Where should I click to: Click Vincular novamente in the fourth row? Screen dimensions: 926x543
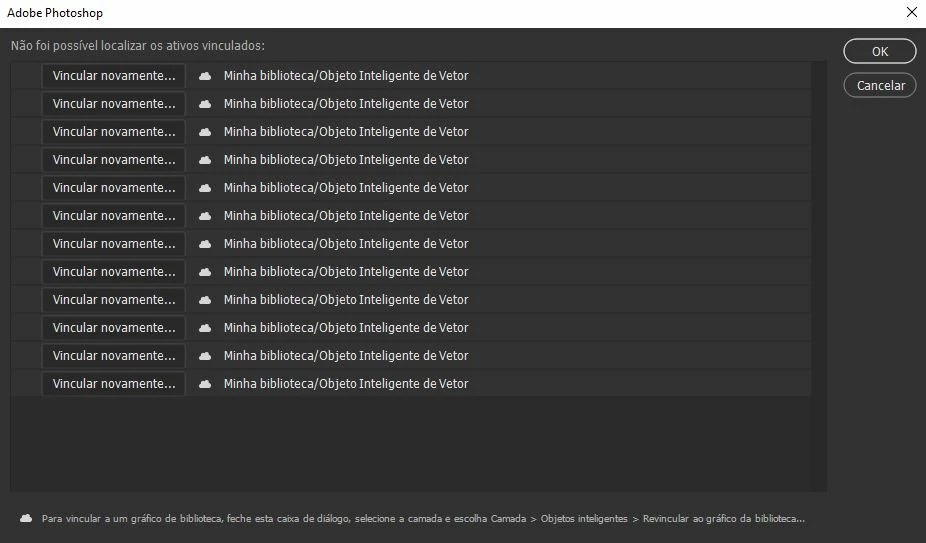(x=113, y=160)
